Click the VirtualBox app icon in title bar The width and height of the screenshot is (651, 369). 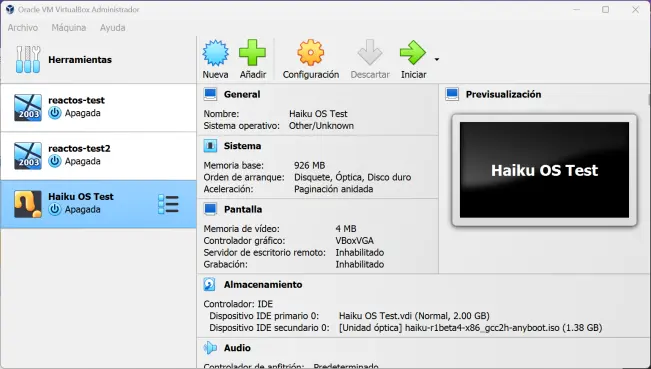[x=10, y=9]
